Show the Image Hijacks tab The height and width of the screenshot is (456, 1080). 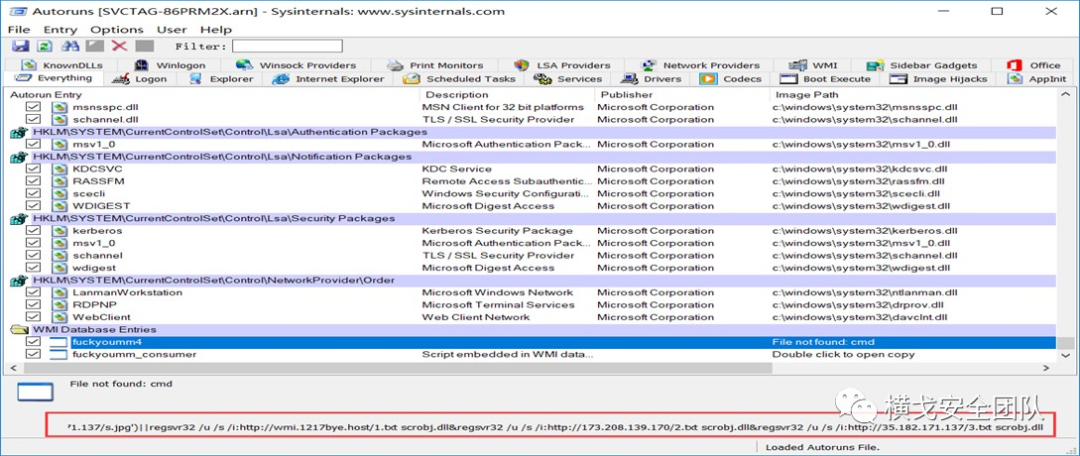pyautogui.click(x=939, y=79)
